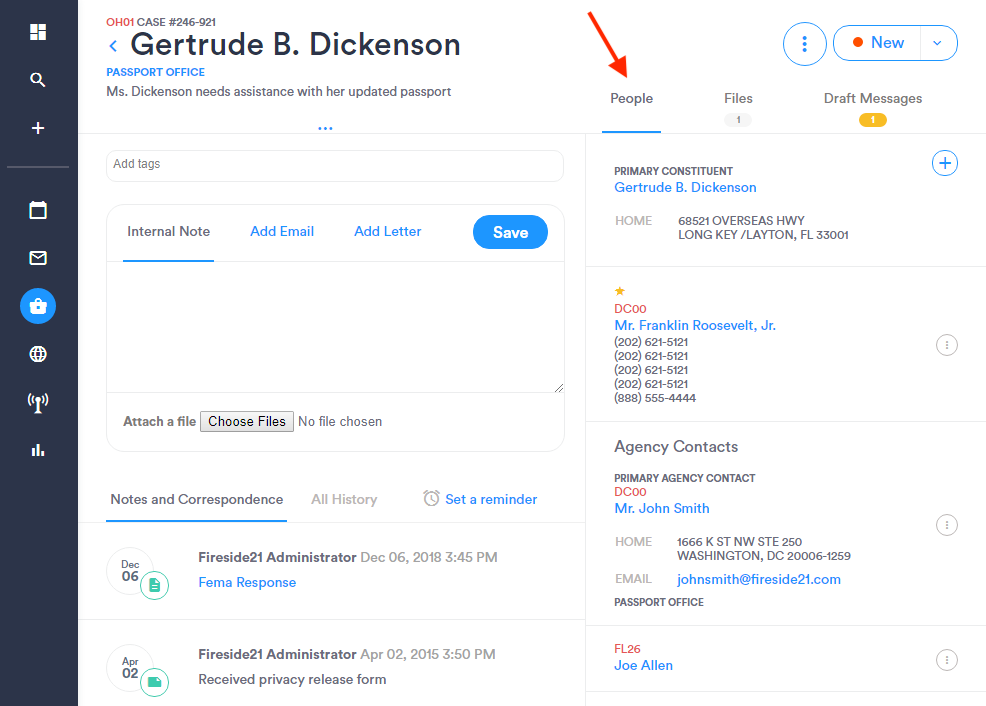The width and height of the screenshot is (986, 706).
Task: Open the options menu for Franklin Roosevelt, Jr.
Action: click(947, 345)
